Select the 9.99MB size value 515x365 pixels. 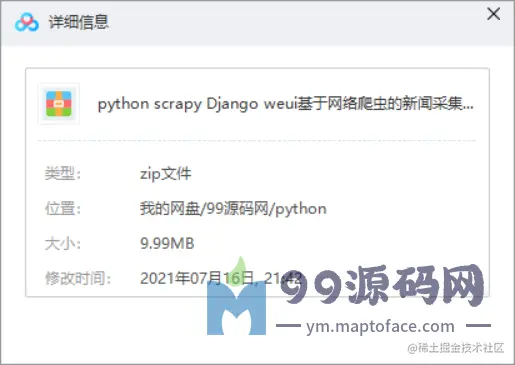[167, 243]
